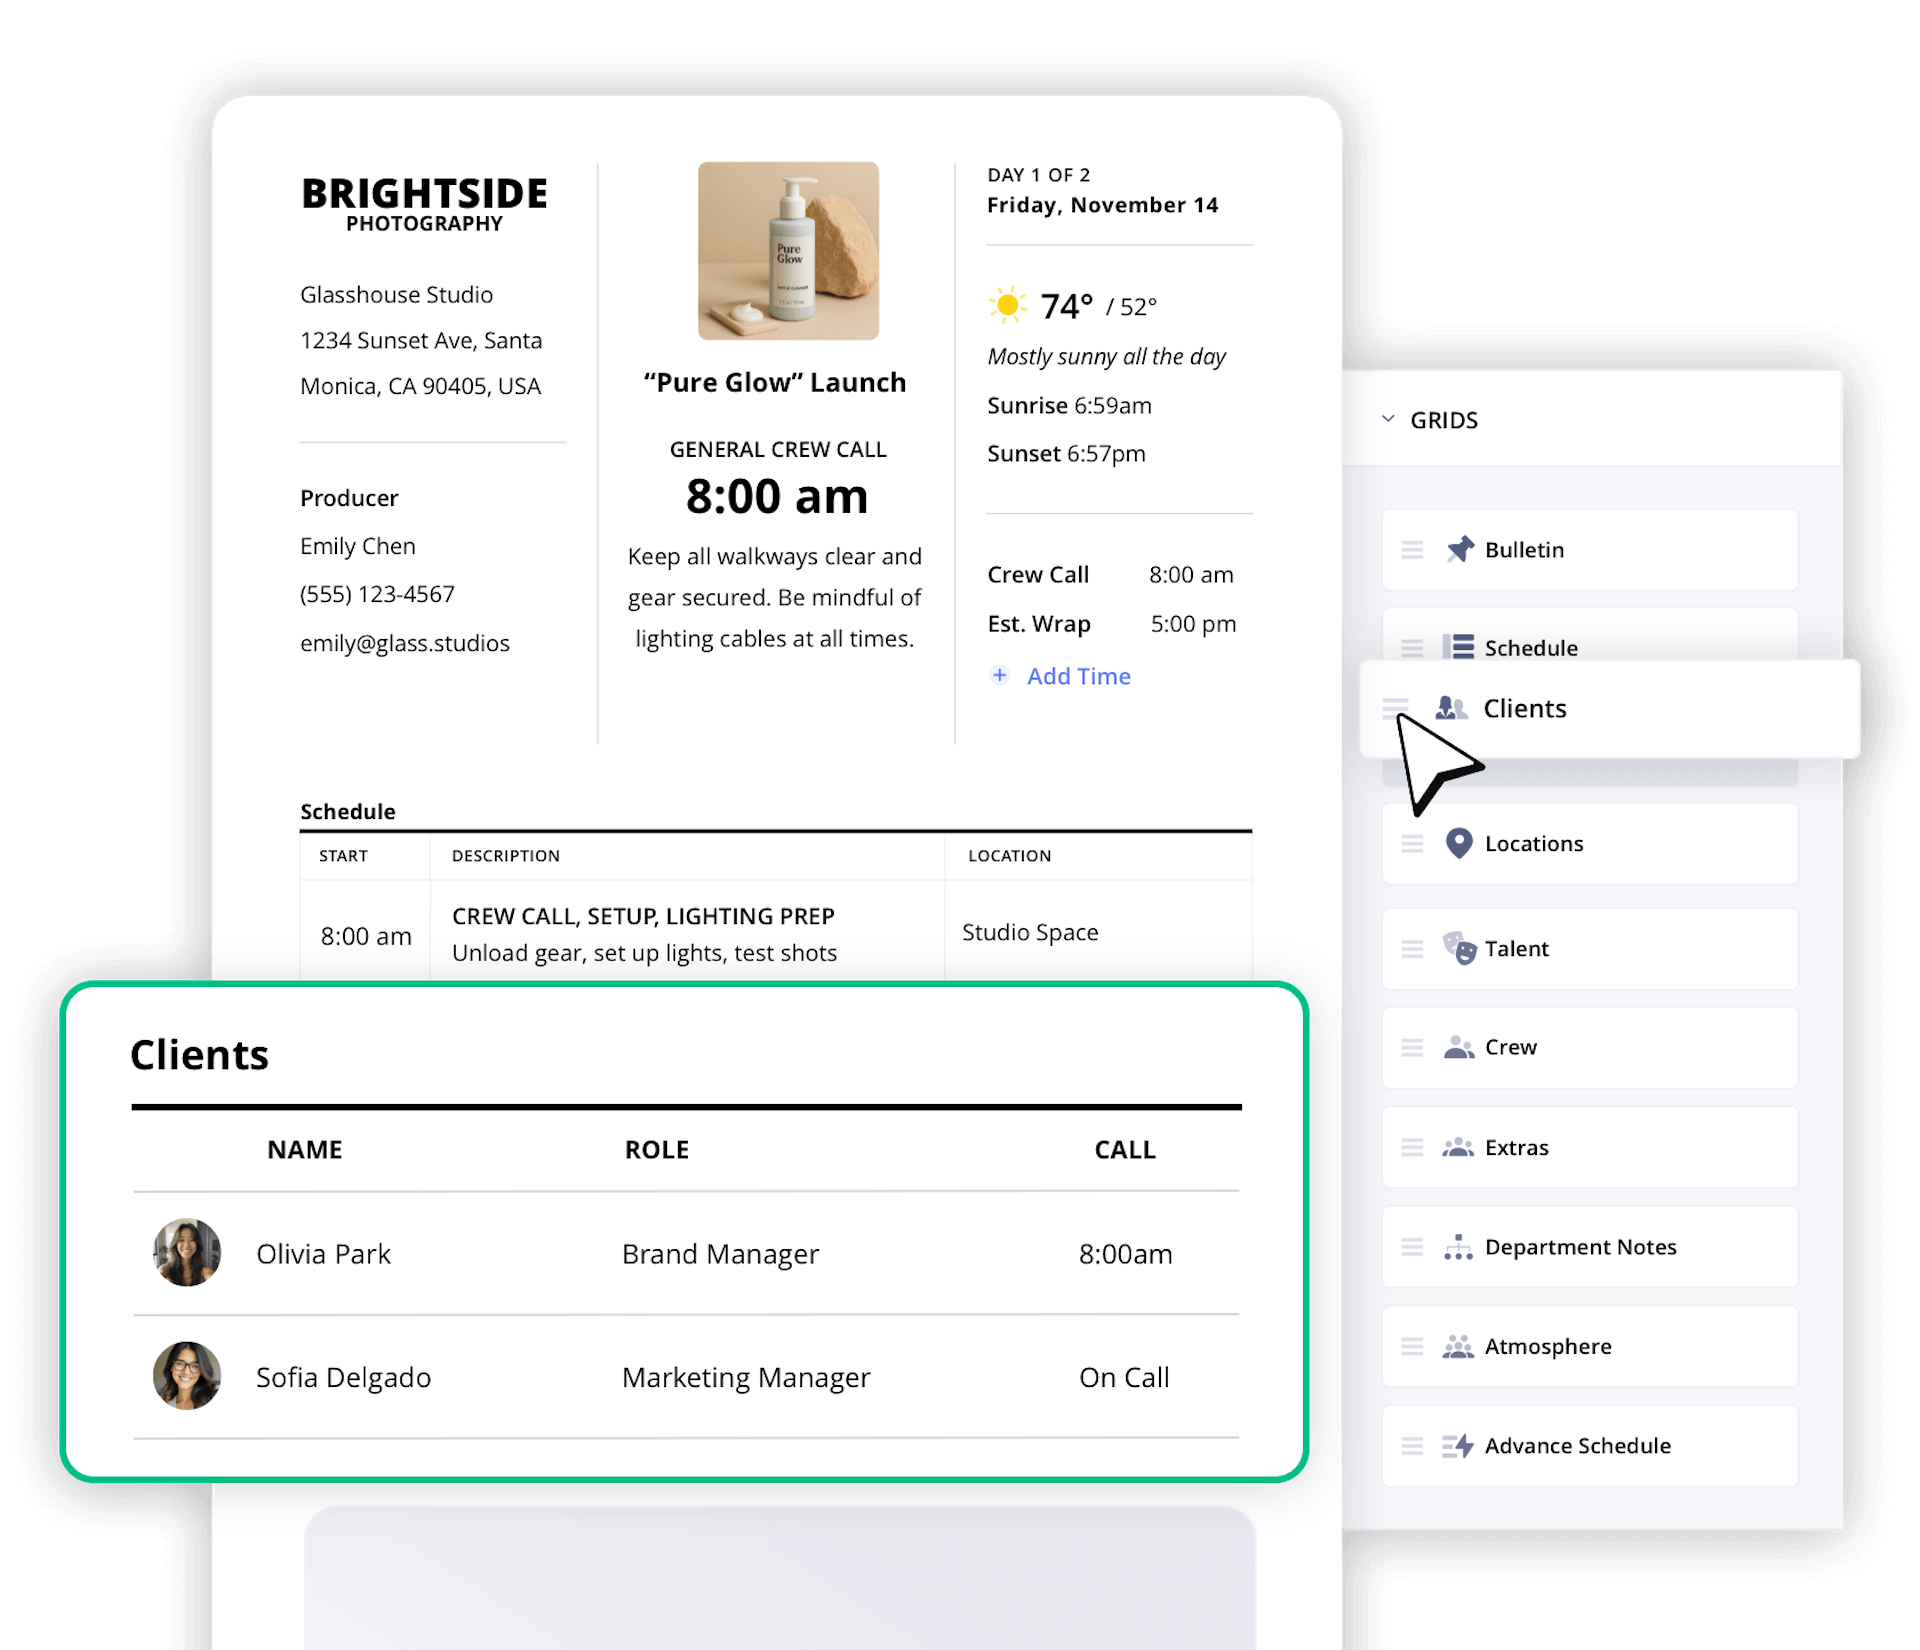Click the plus icon before Add Time
This screenshot has width=1920, height=1650.
pyautogui.click(x=999, y=675)
